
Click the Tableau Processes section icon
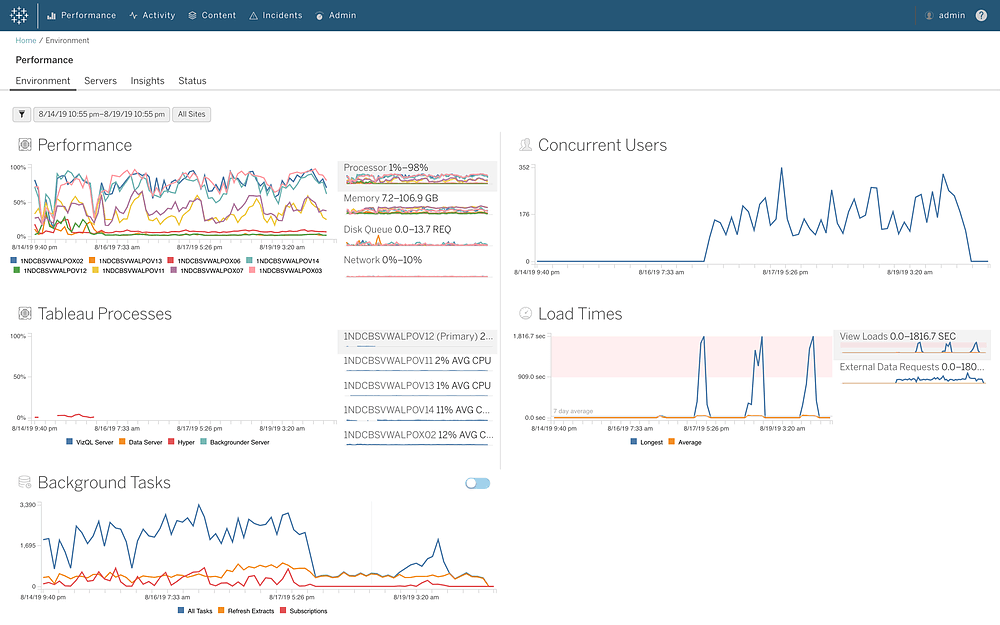pyautogui.click(x=25, y=313)
